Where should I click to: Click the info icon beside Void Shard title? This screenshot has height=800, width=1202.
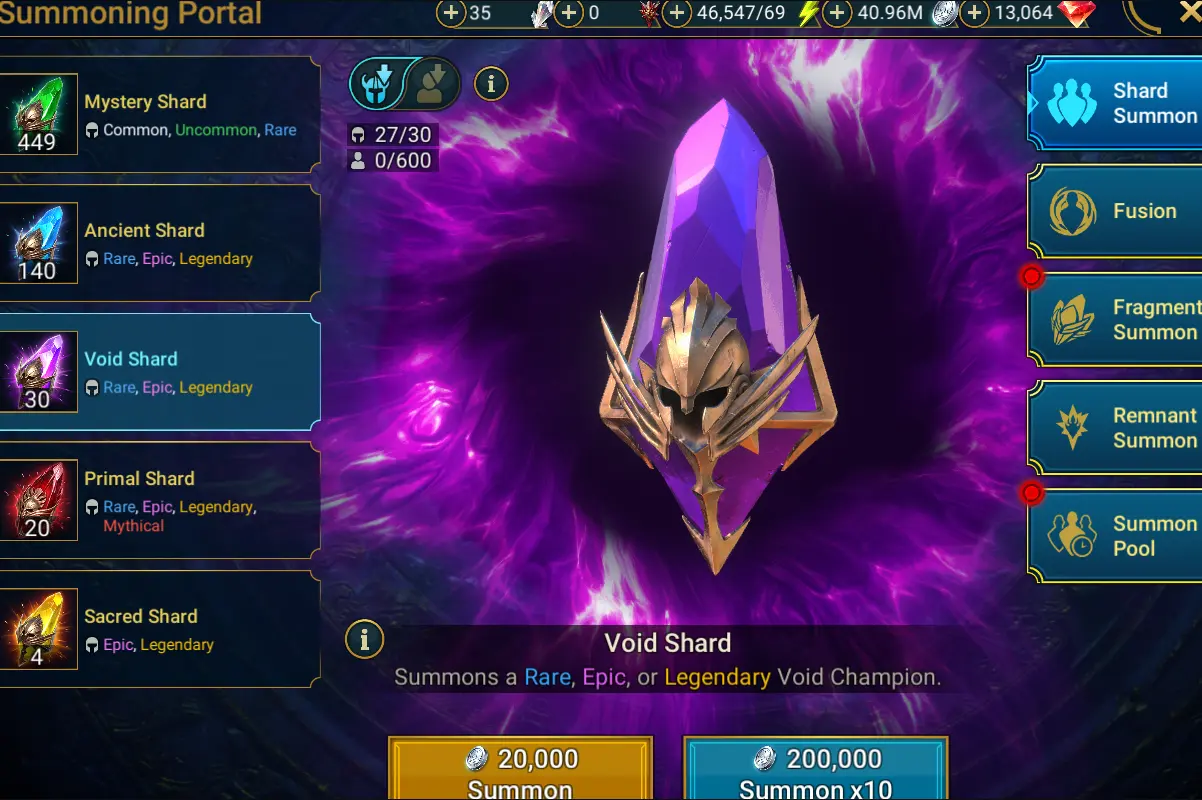point(365,638)
